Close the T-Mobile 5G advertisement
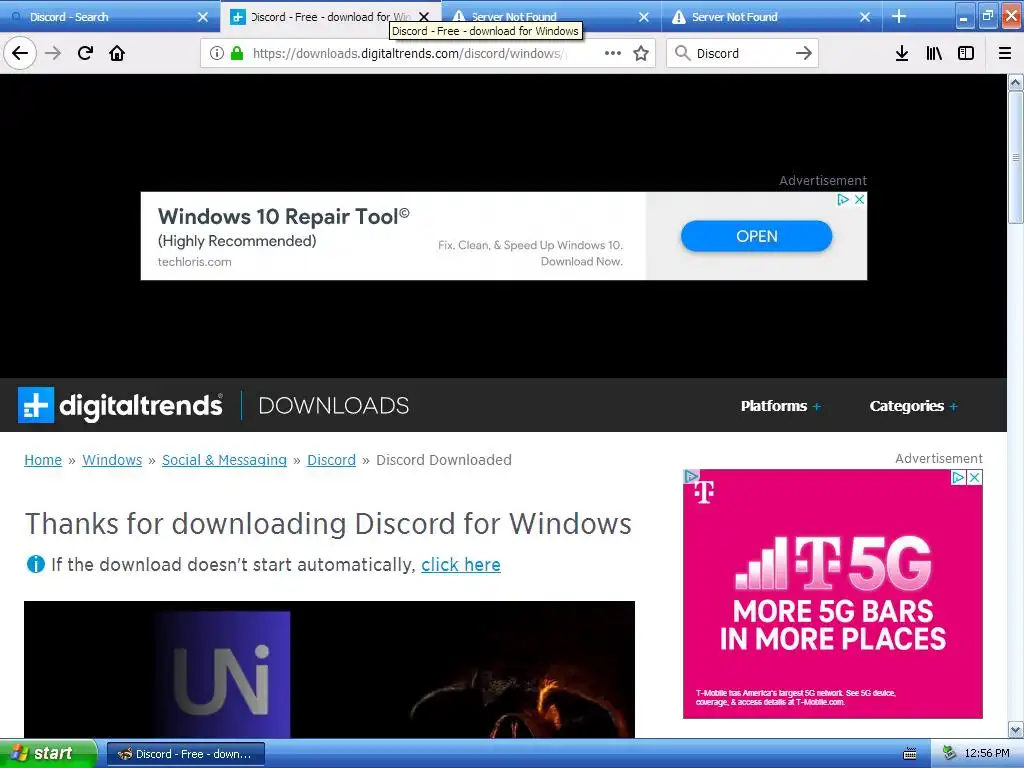 click(x=974, y=477)
